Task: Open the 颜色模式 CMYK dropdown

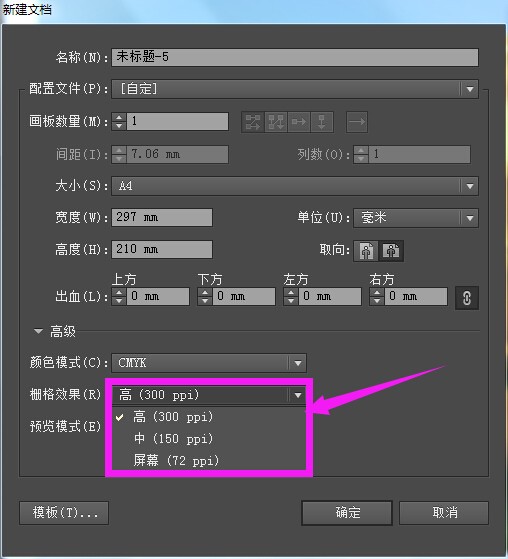Action: pyautogui.click(x=209, y=363)
